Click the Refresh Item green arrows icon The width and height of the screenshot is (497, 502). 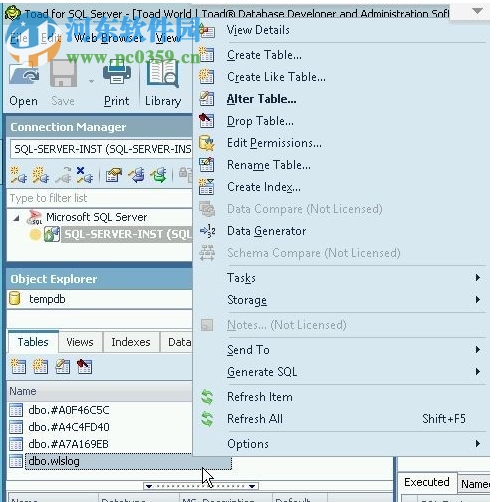click(207, 397)
